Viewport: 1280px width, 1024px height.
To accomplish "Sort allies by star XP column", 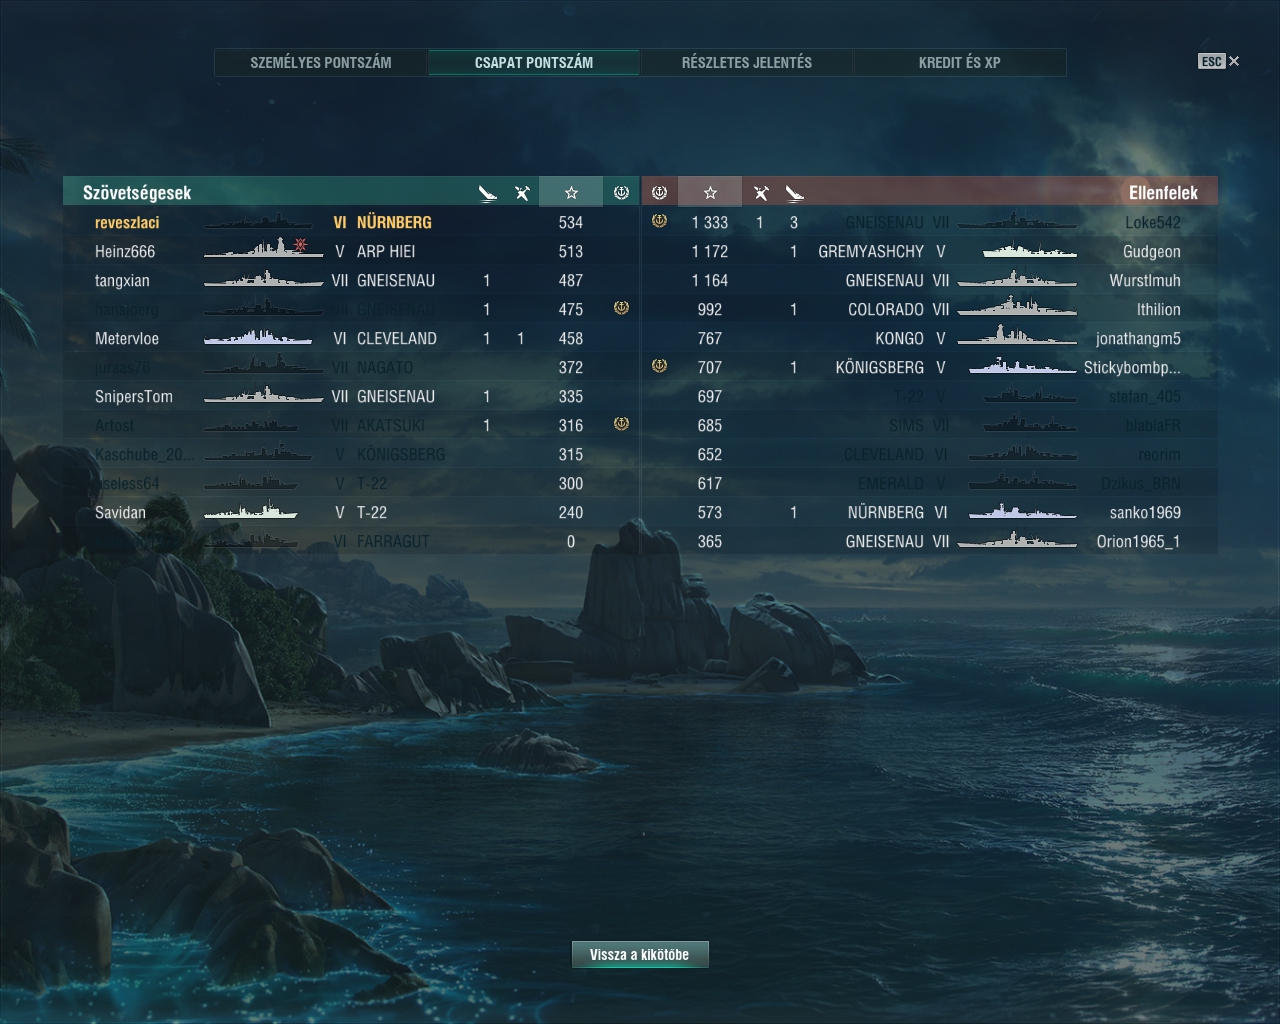I will point(571,192).
